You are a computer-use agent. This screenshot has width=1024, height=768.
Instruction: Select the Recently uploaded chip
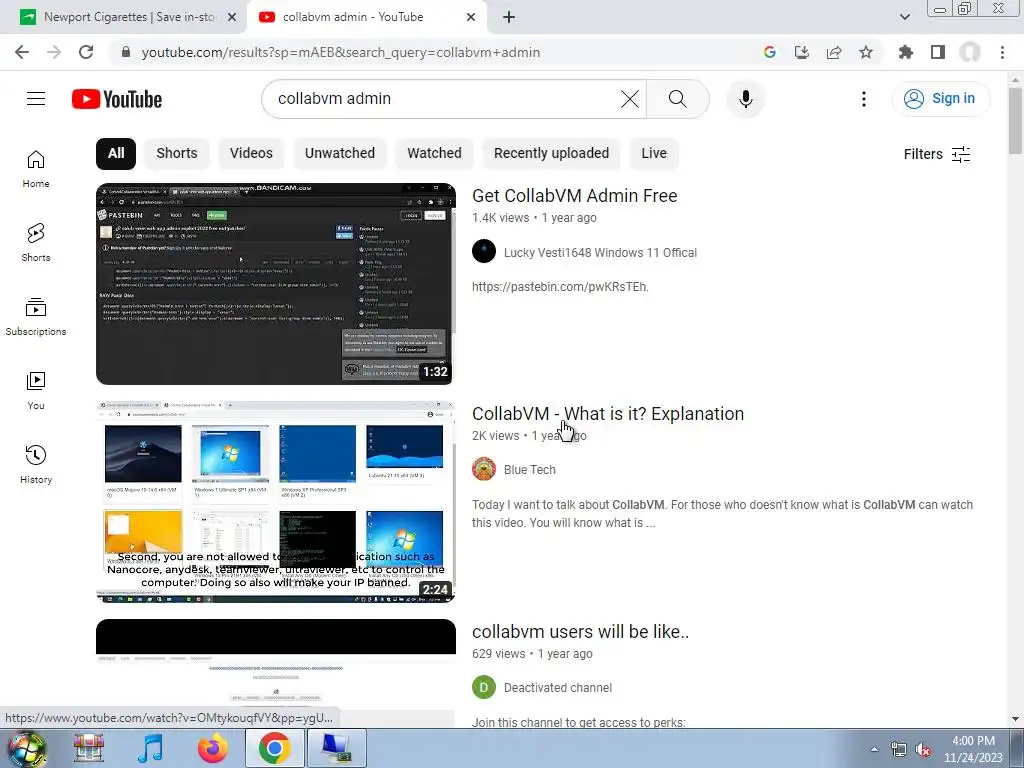[551, 153]
